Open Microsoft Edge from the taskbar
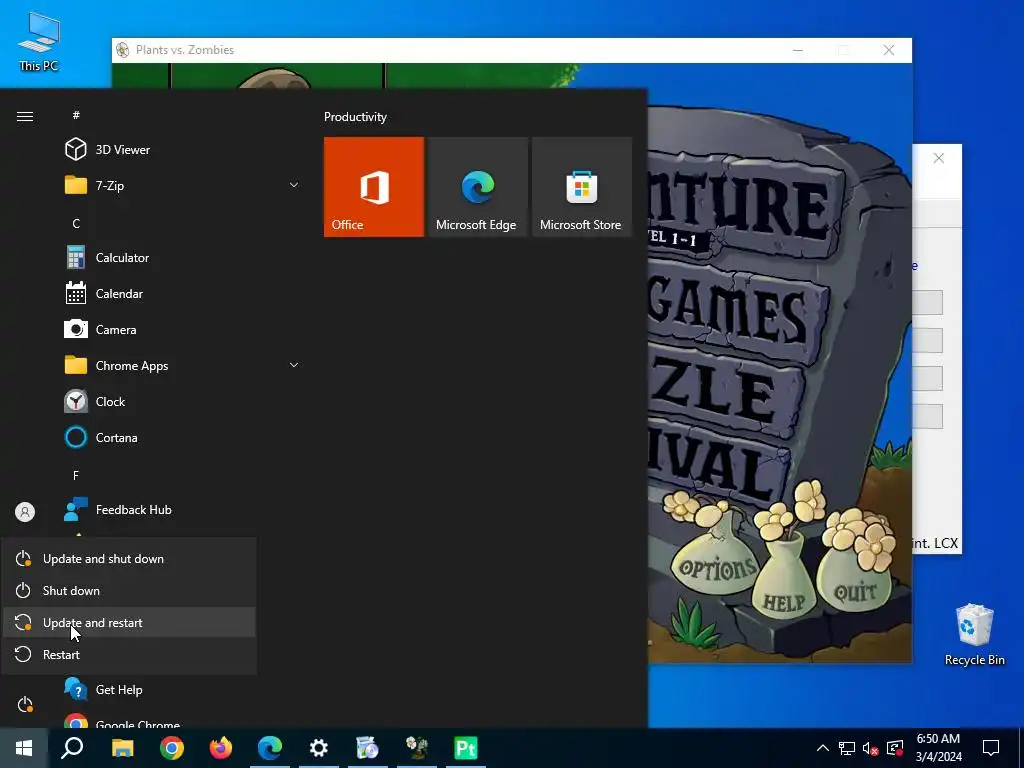This screenshot has height=768, width=1024. point(270,748)
